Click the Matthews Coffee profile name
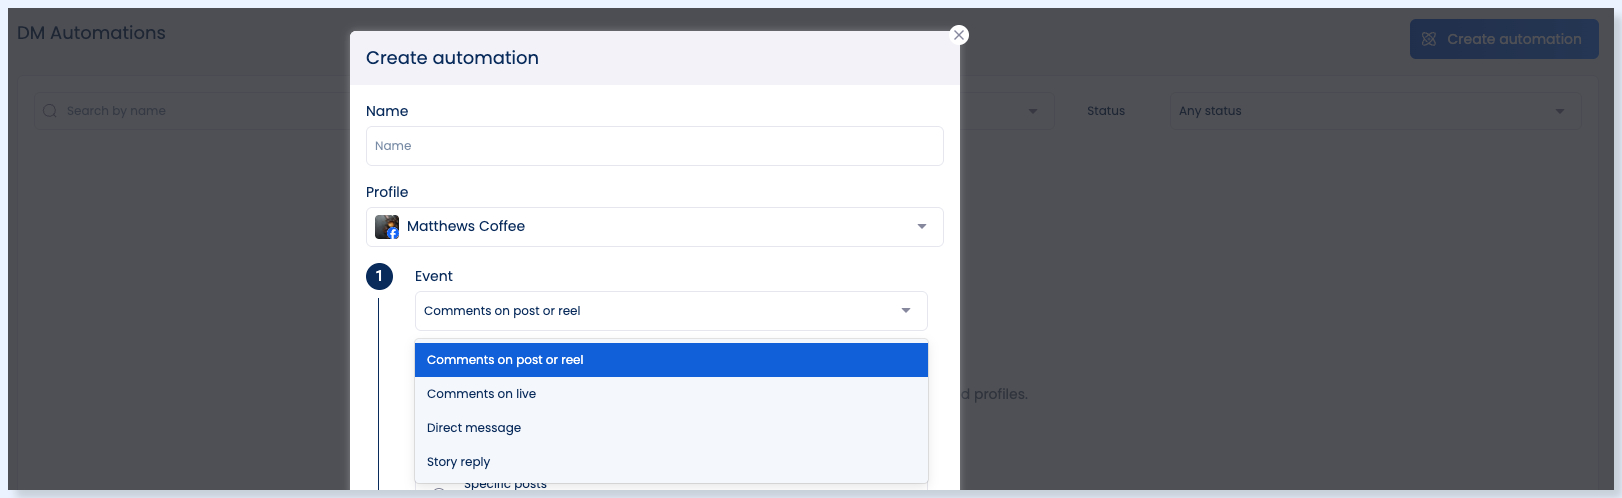 [x=466, y=227]
